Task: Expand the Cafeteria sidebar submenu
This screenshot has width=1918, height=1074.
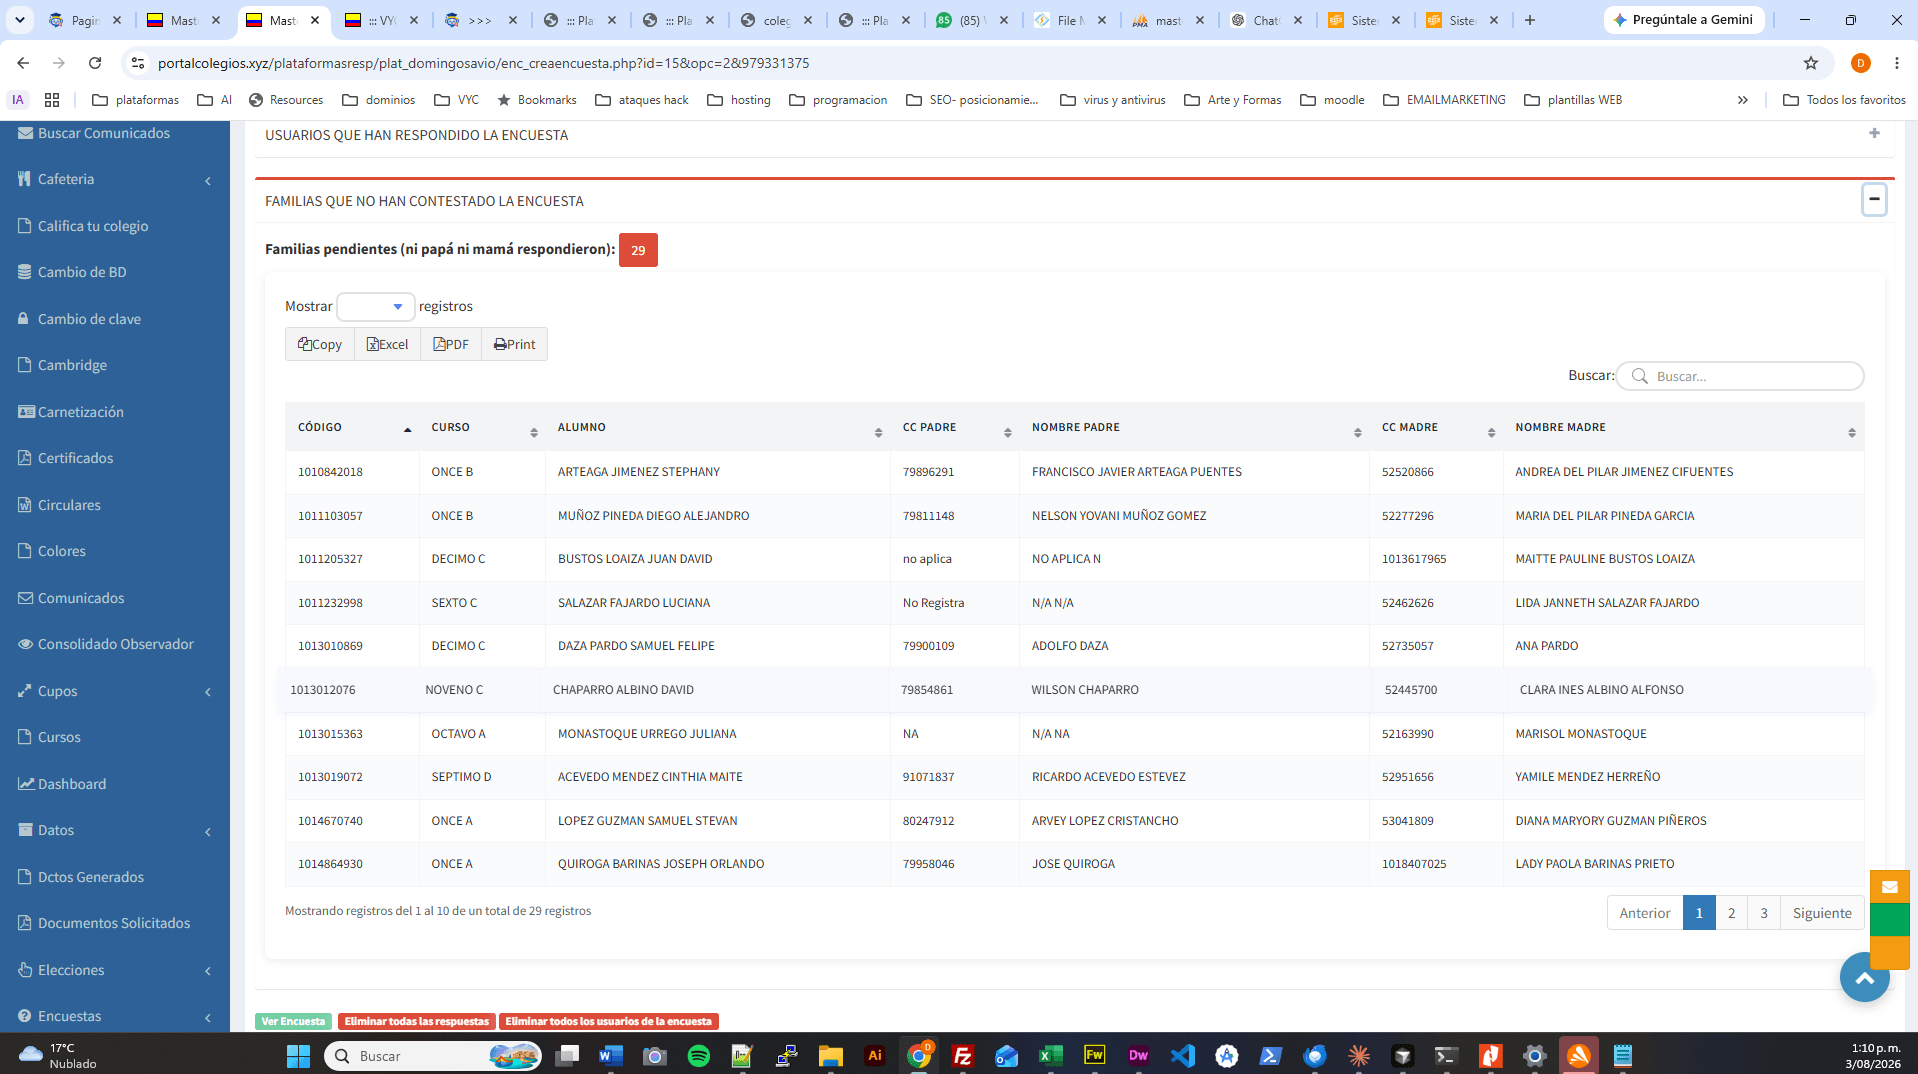Action: coord(115,180)
